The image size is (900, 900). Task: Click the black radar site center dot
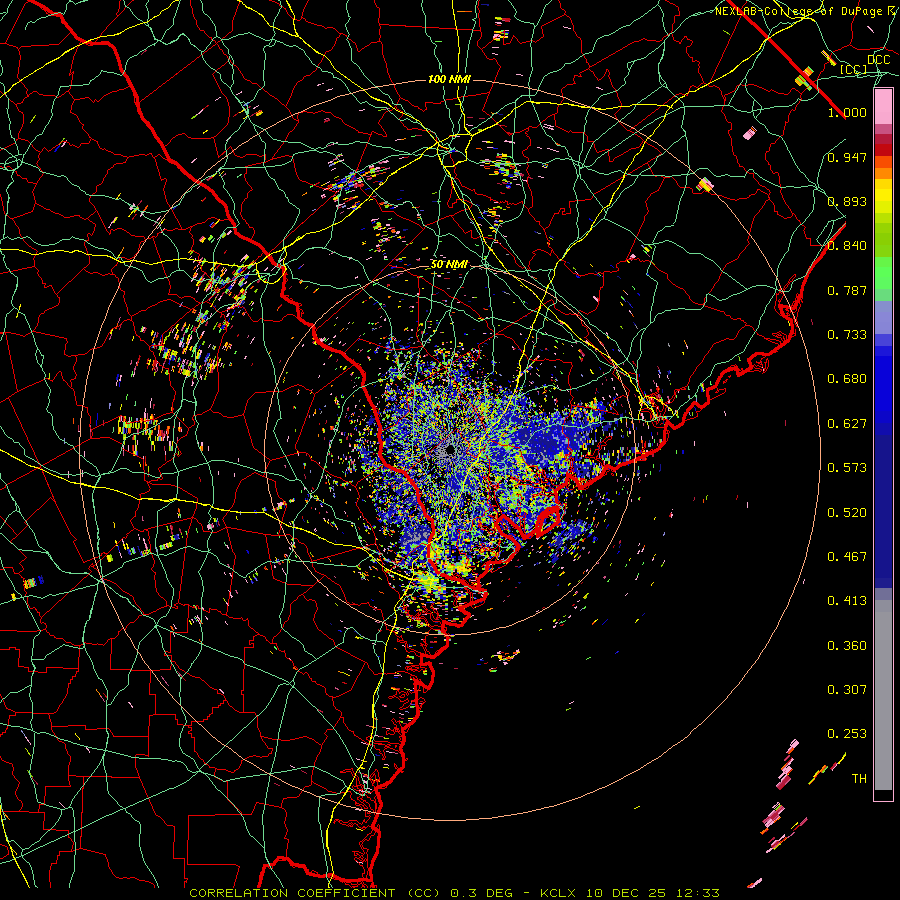pyautogui.click(x=449, y=450)
